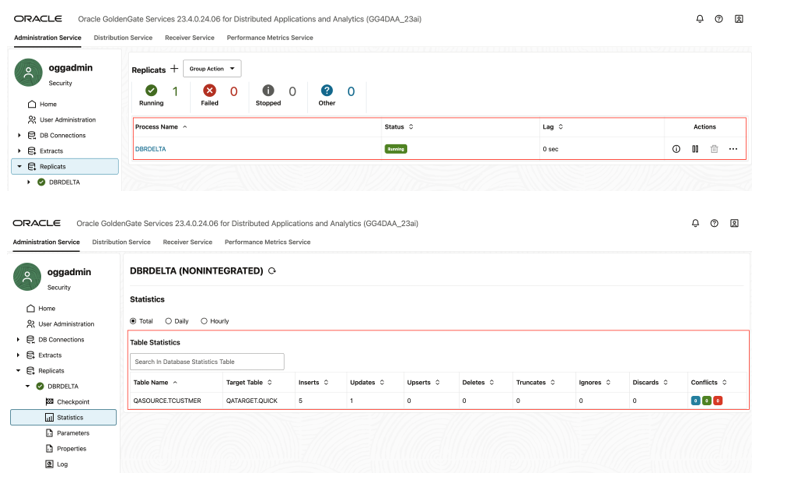Collapse DBRDELTA node in the DBRDELTA statistics sidebar
Viewport: 785px width, 487px height.
[28, 386]
